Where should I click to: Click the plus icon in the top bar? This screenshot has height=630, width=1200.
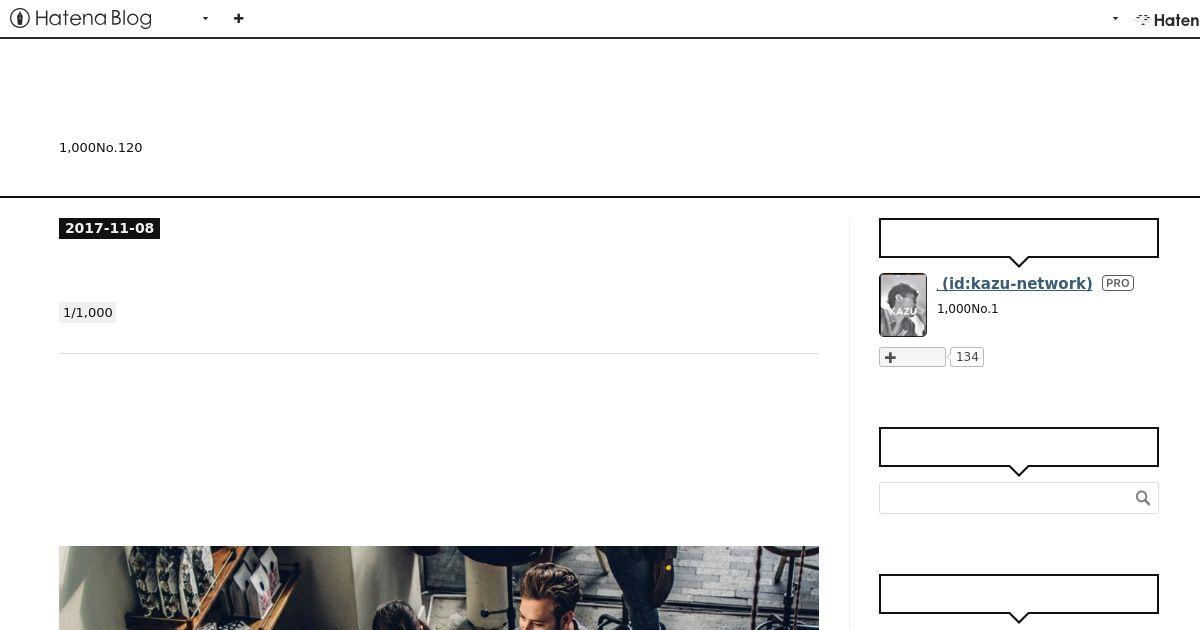point(238,18)
